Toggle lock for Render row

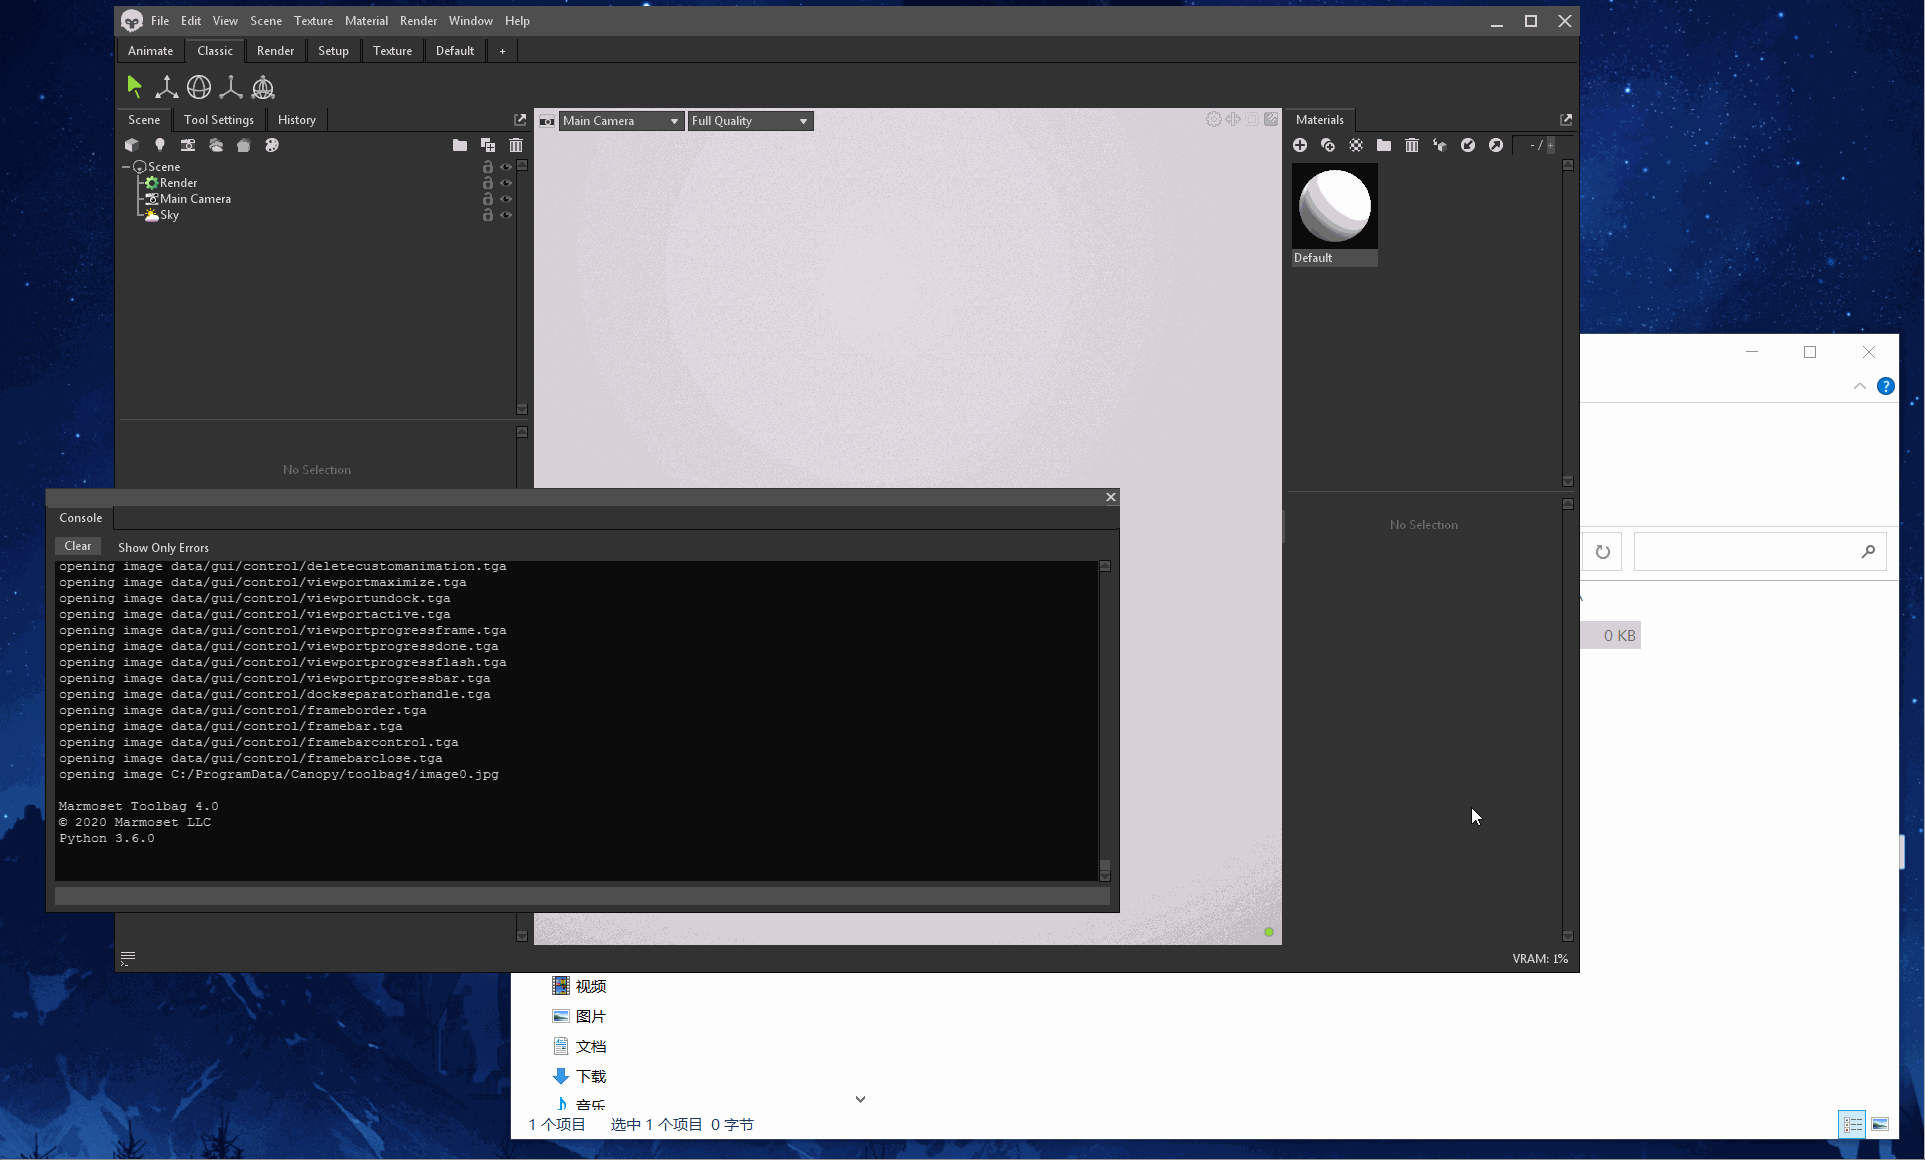coord(488,183)
